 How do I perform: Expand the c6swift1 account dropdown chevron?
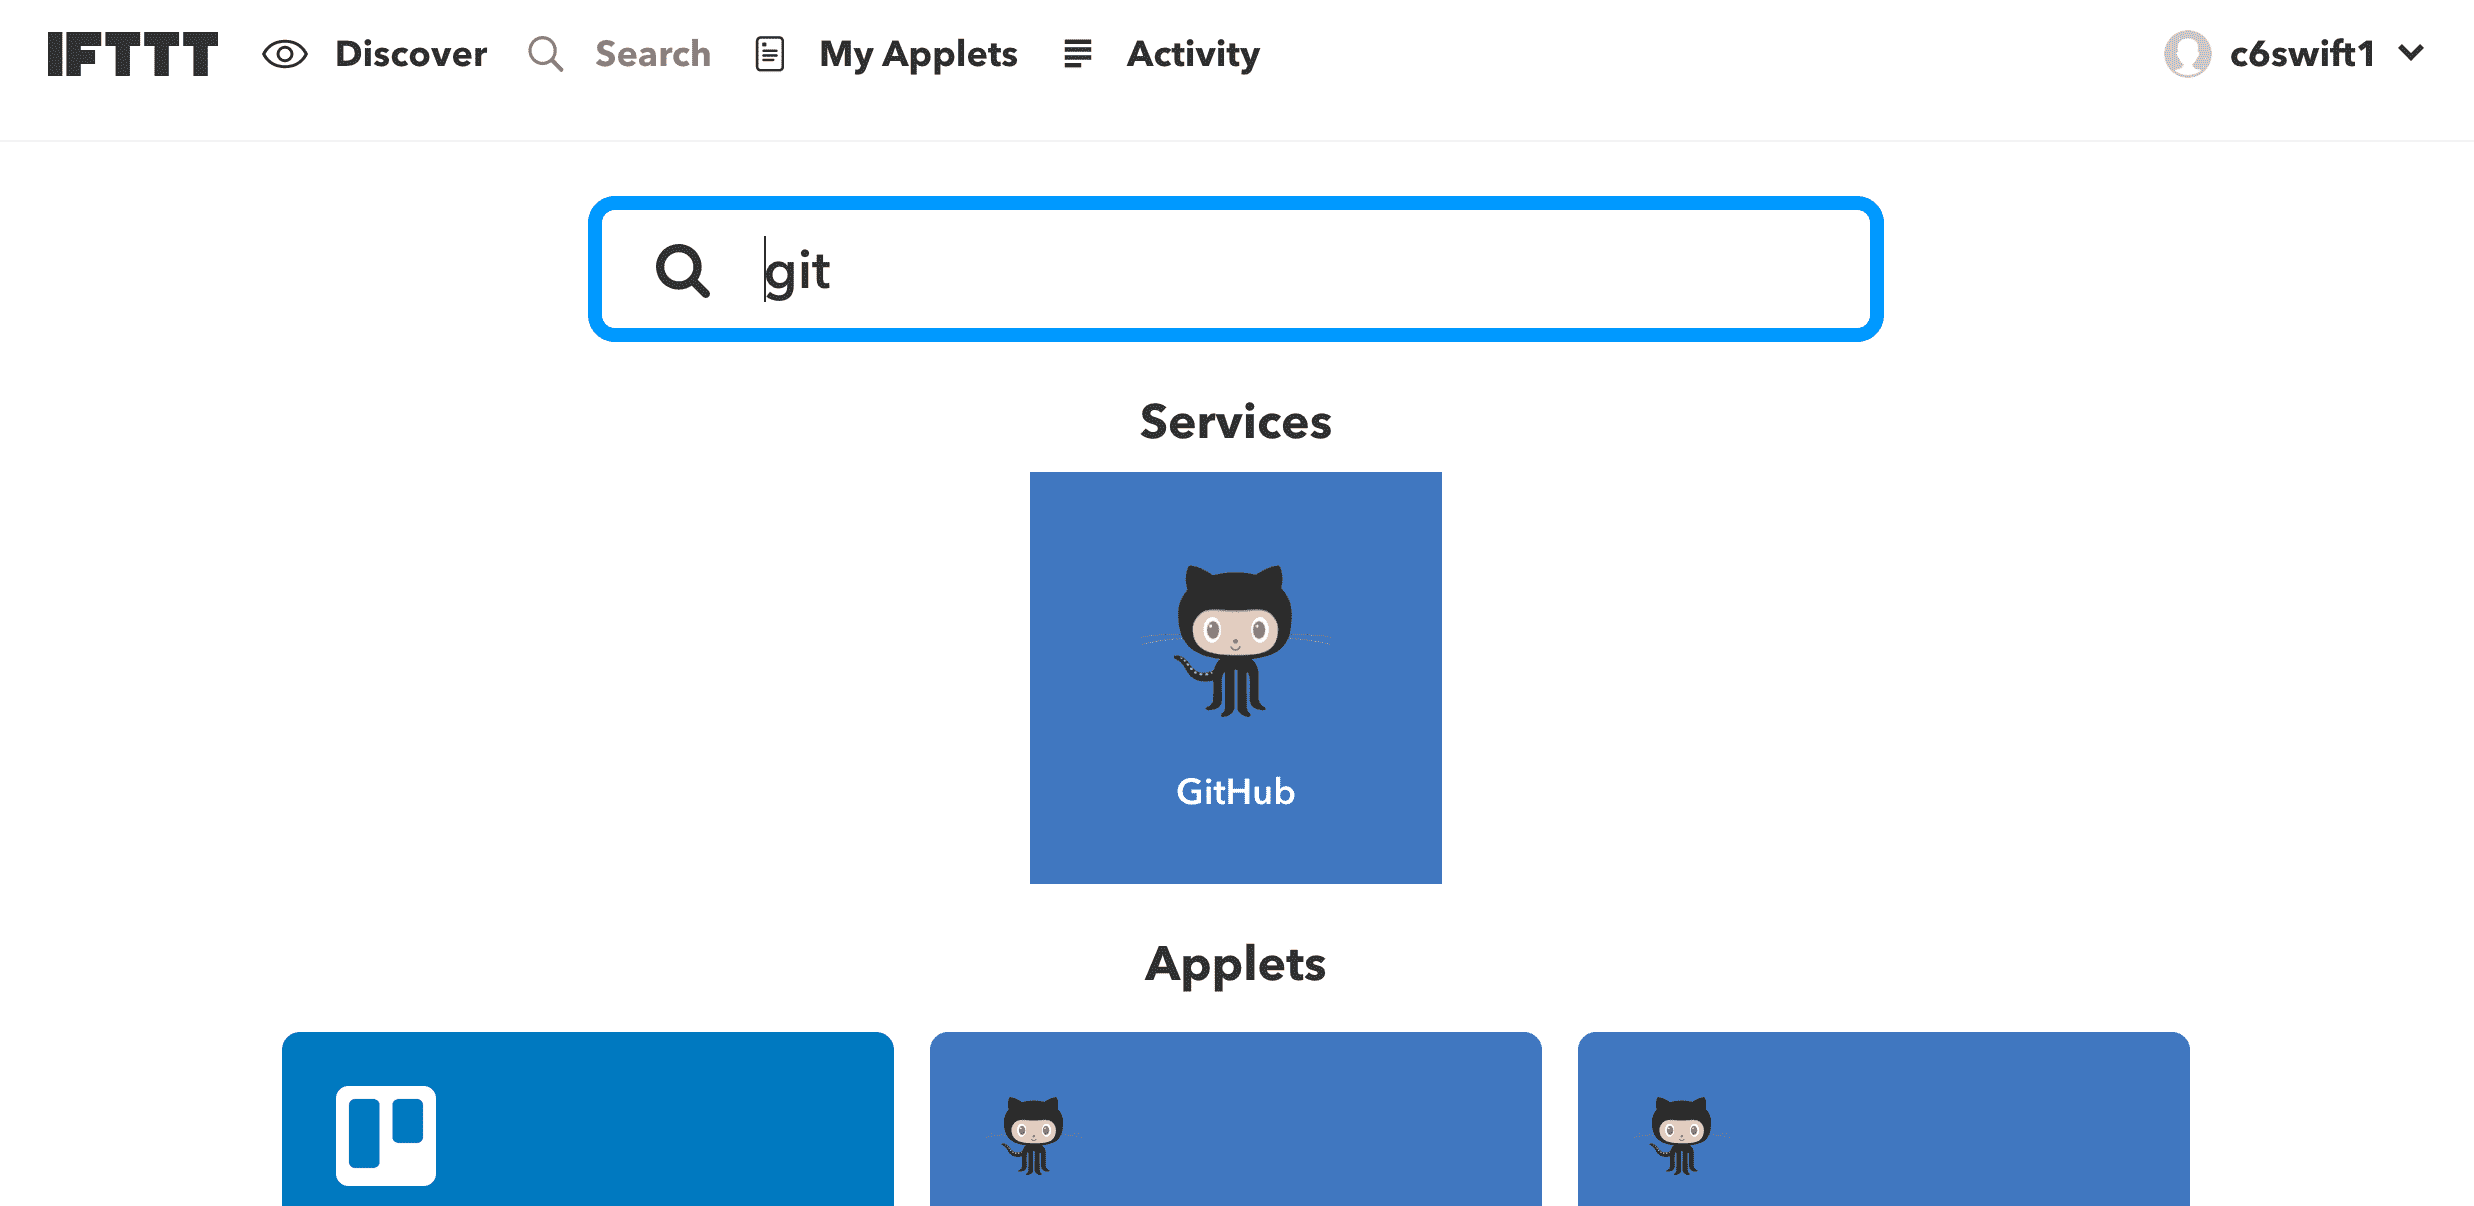click(x=2412, y=53)
